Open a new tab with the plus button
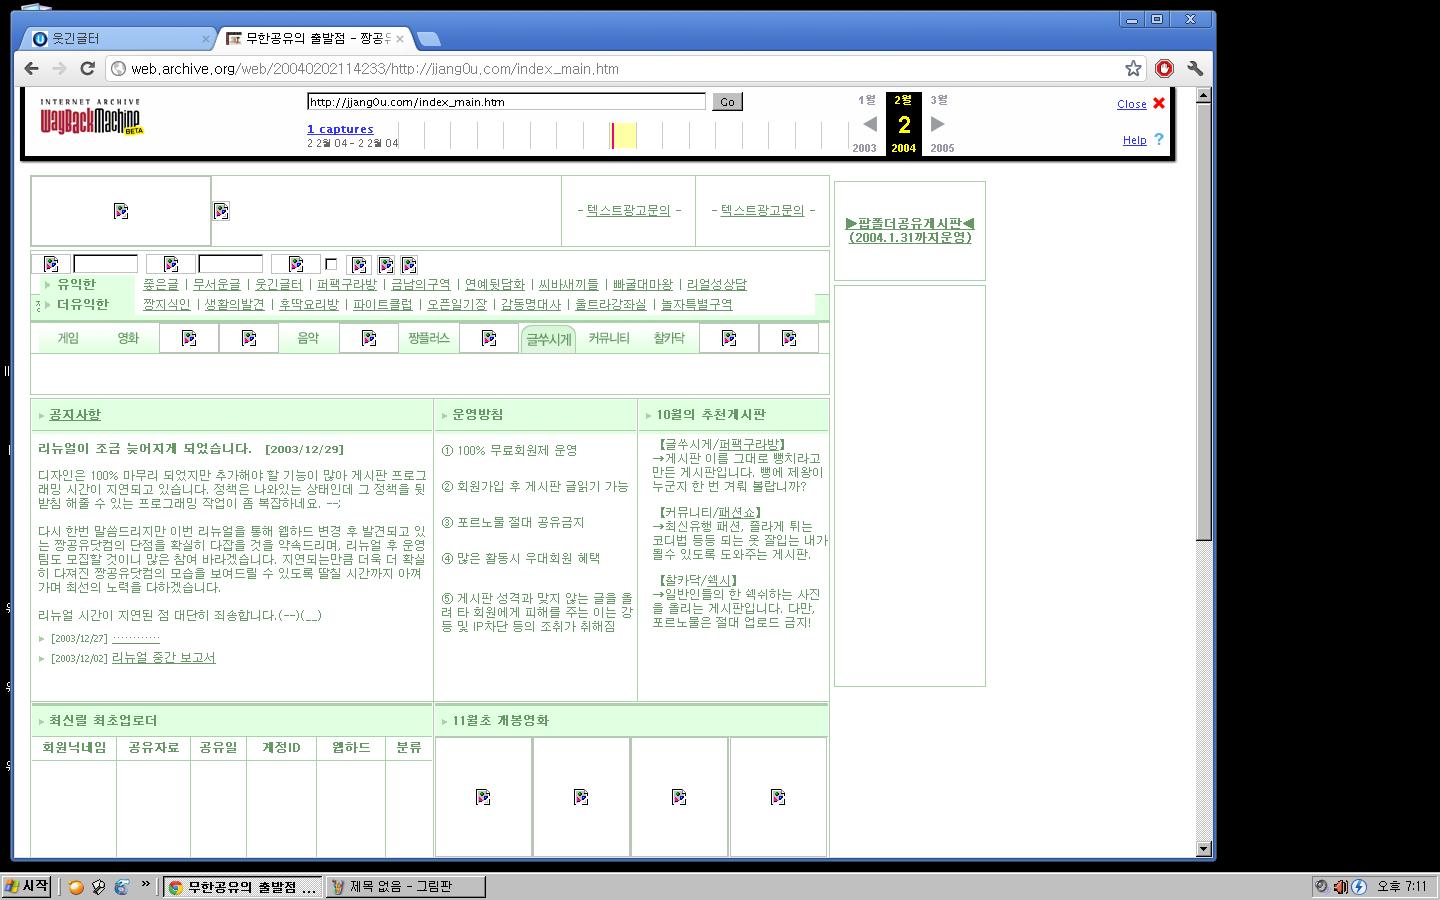Viewport: 1440px width, 900px height. [428, 39]
